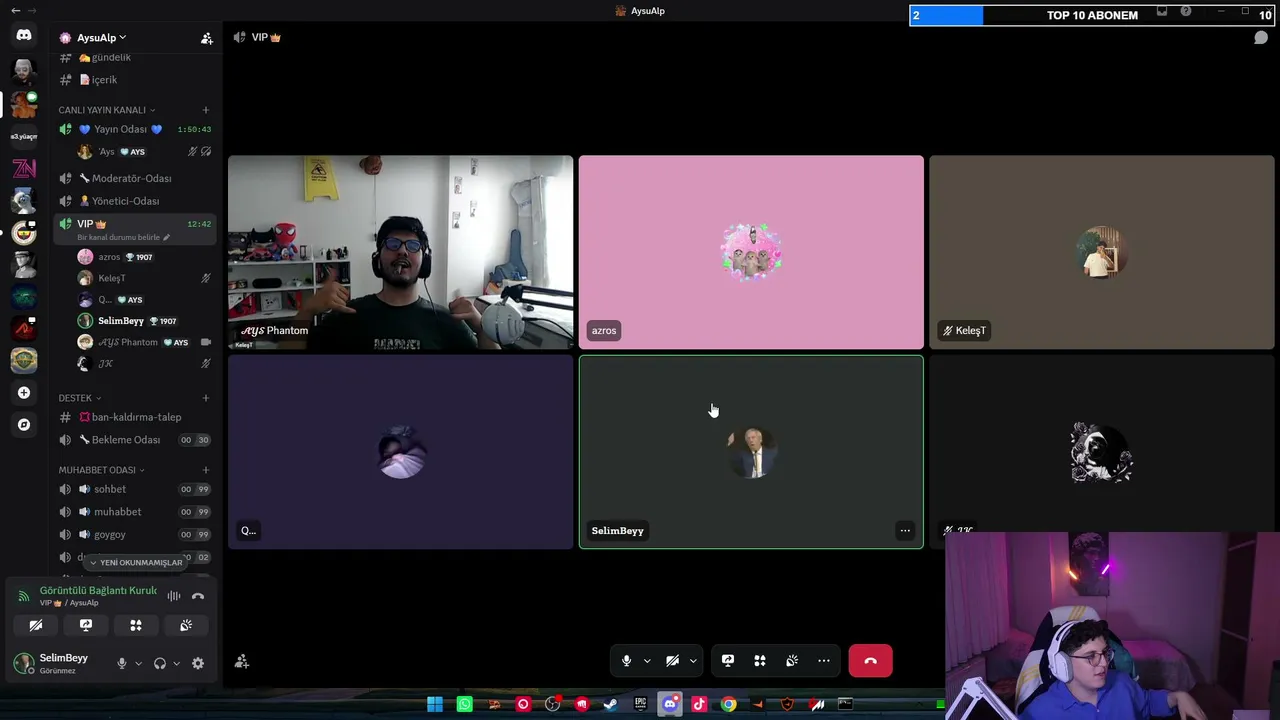Edit channel status pencil icon

(x=166, y=238)
